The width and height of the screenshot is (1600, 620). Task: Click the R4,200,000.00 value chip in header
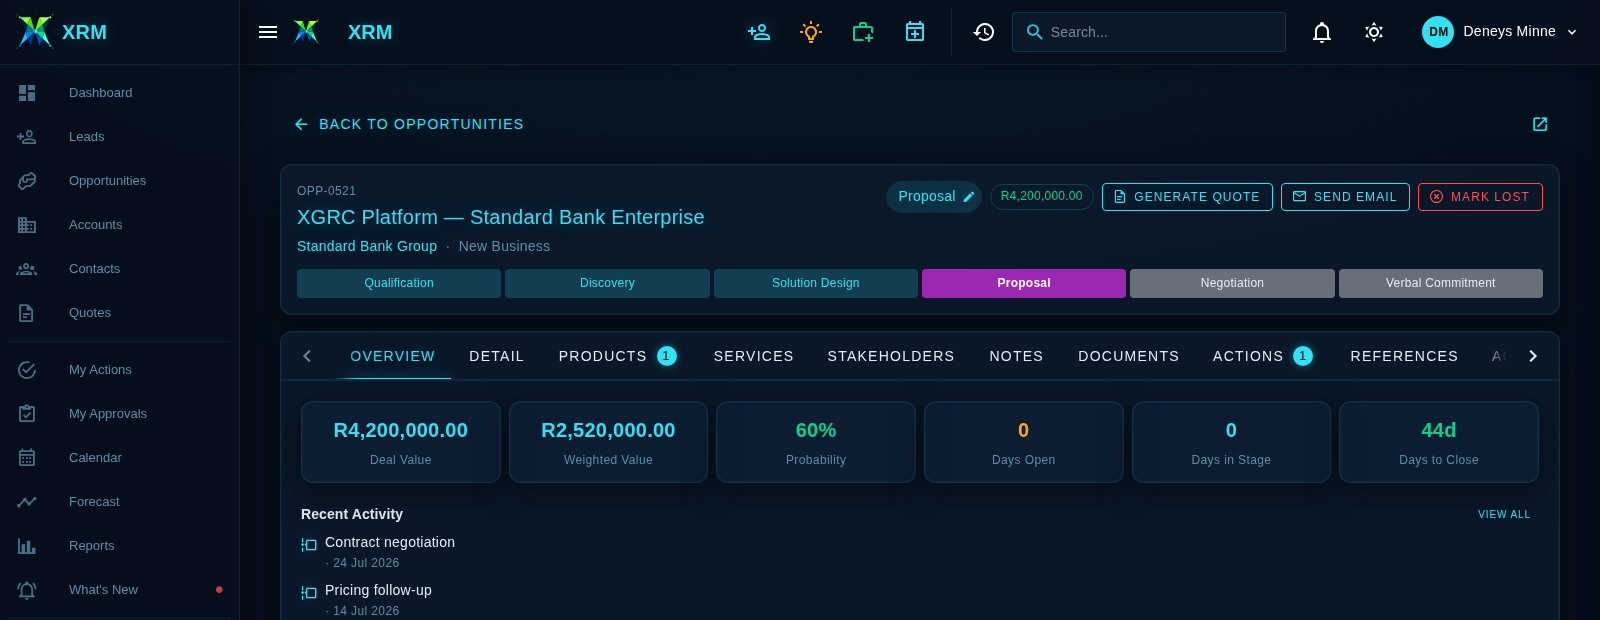point(1041,196)
